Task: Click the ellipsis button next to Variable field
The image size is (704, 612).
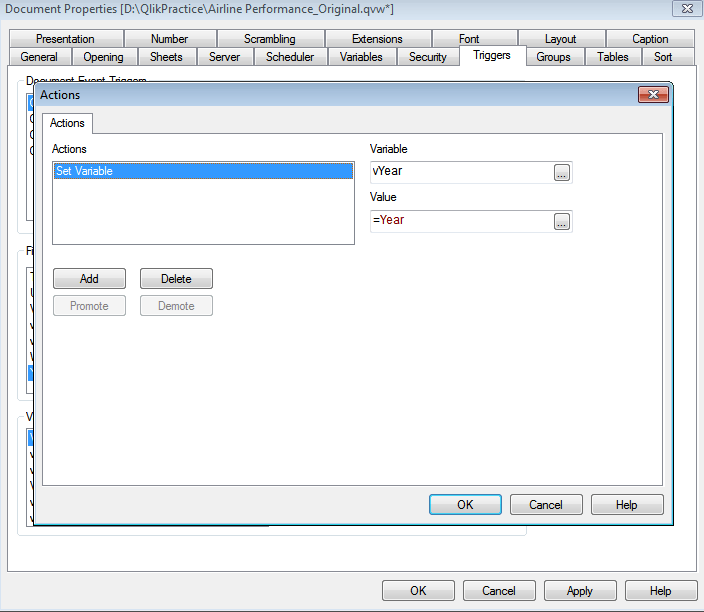Action: (561, 173)
